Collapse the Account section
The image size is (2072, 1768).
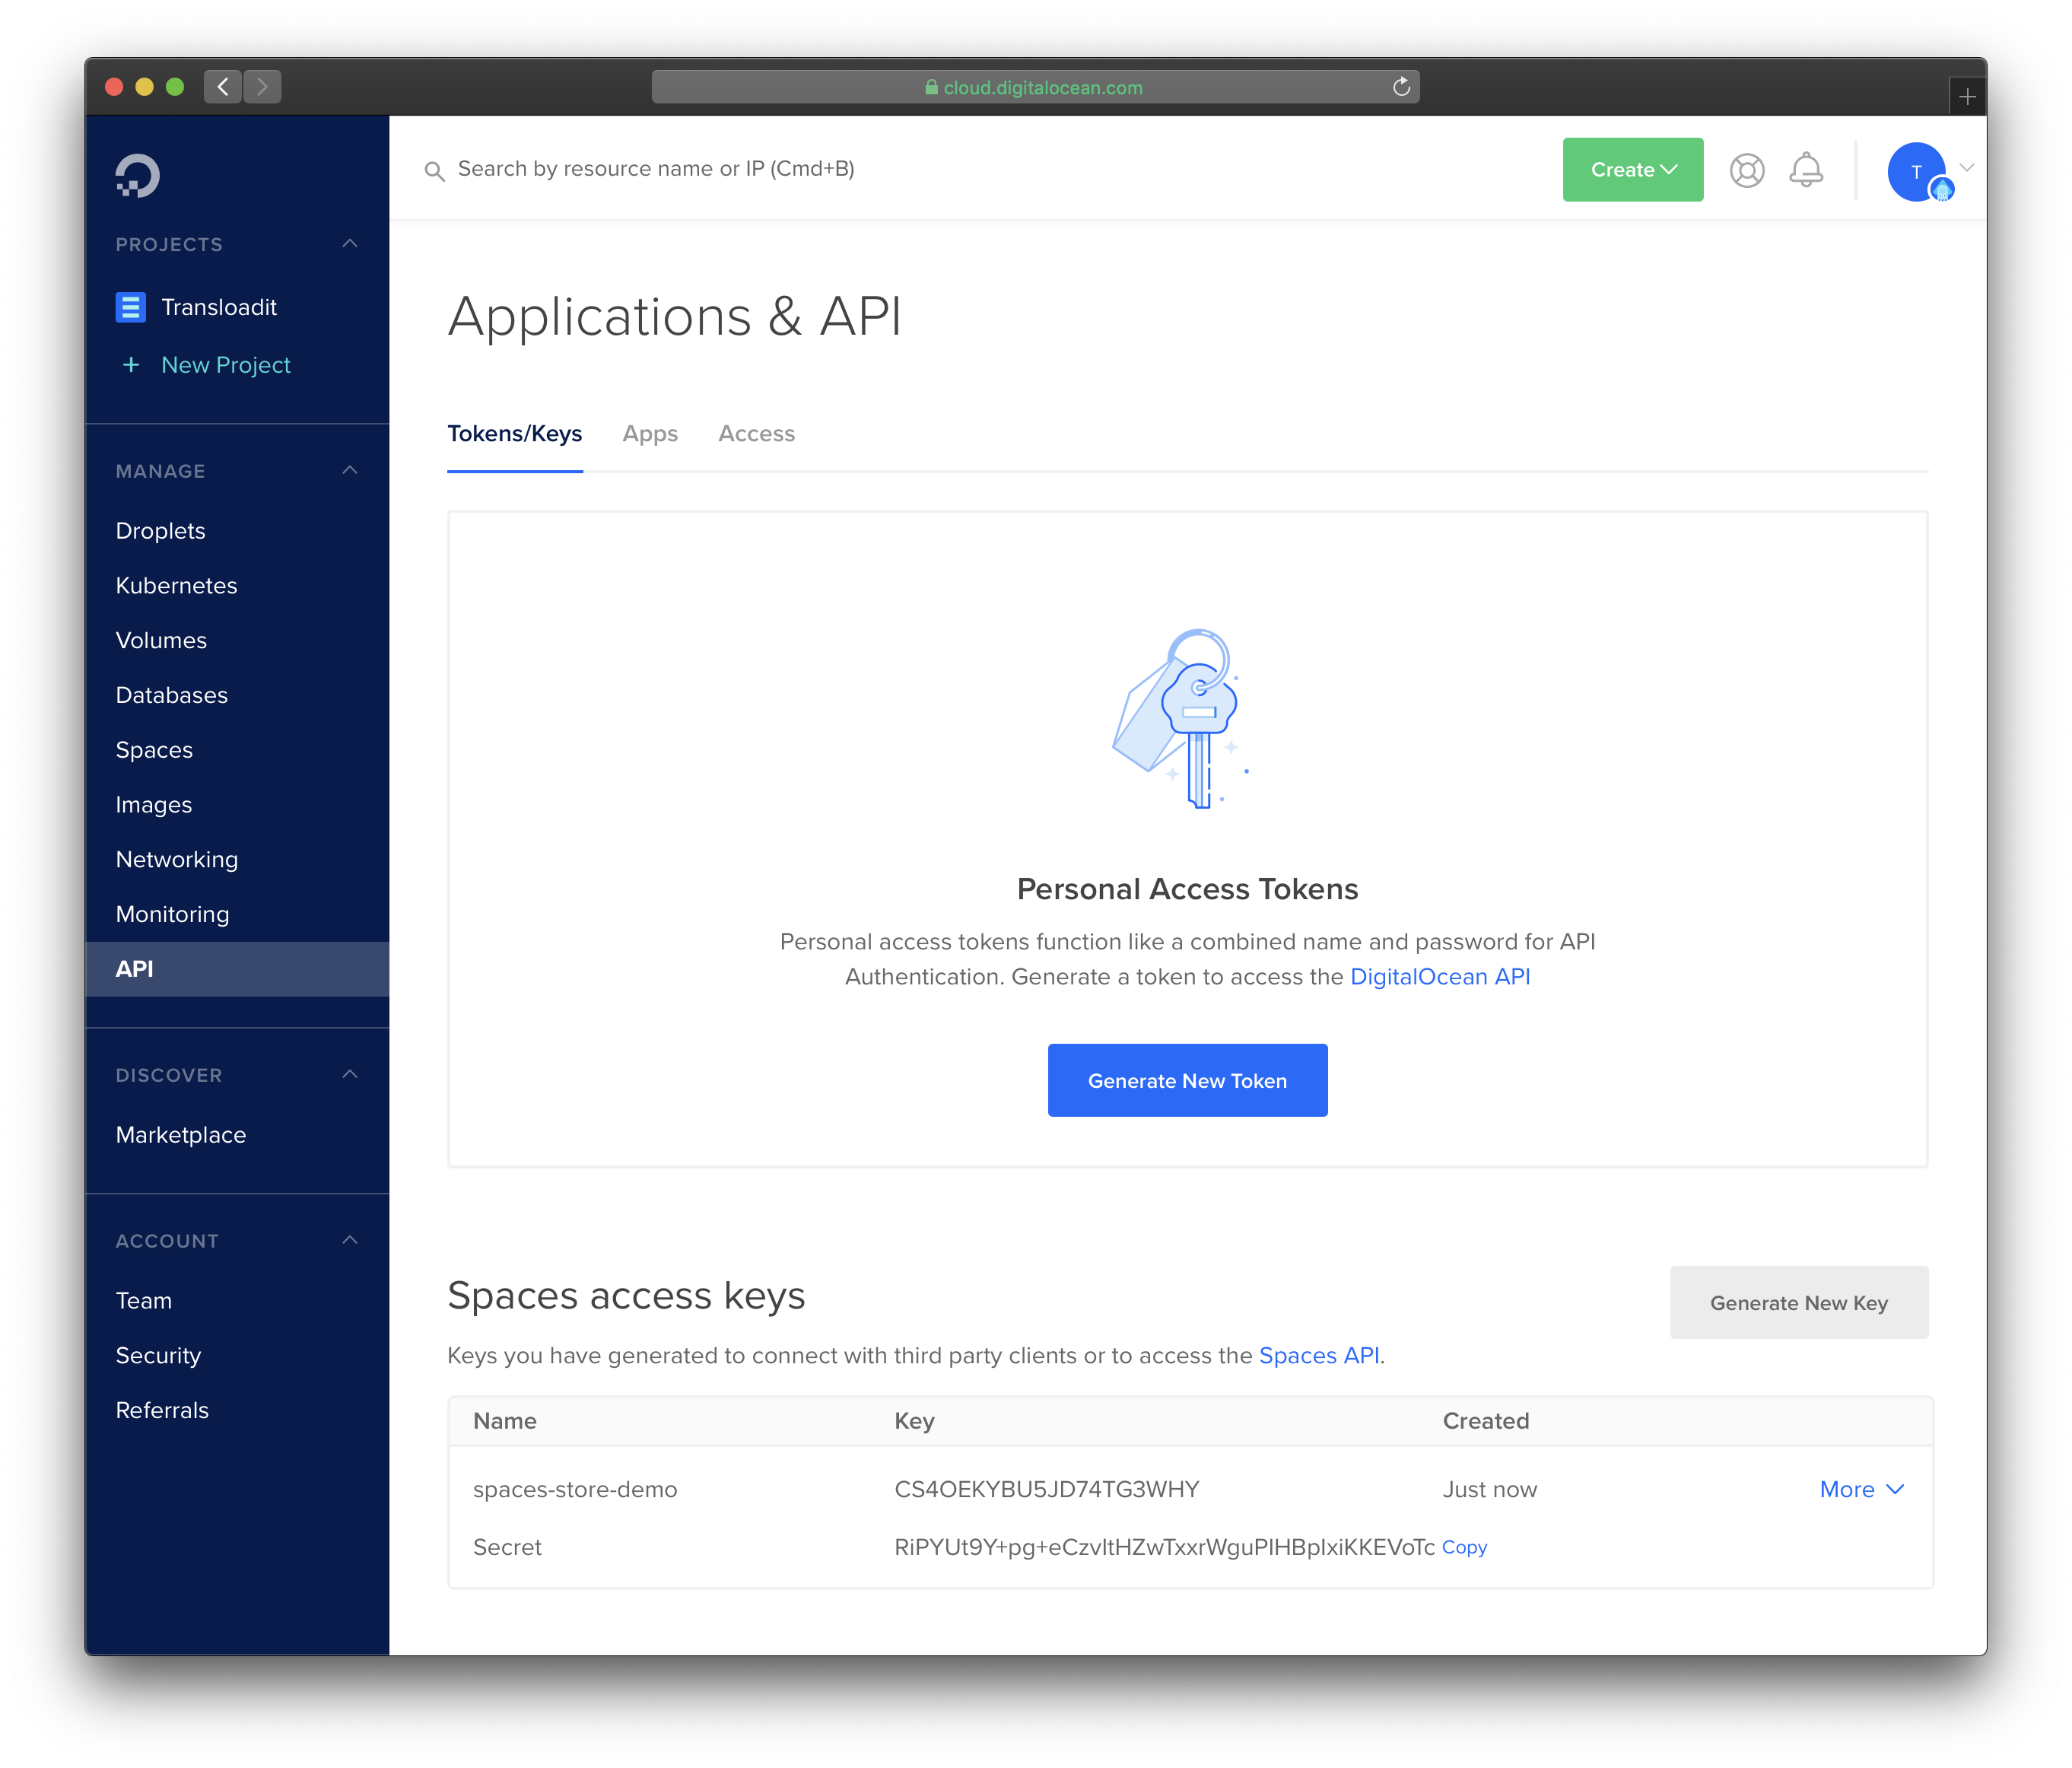(350, 1240)
